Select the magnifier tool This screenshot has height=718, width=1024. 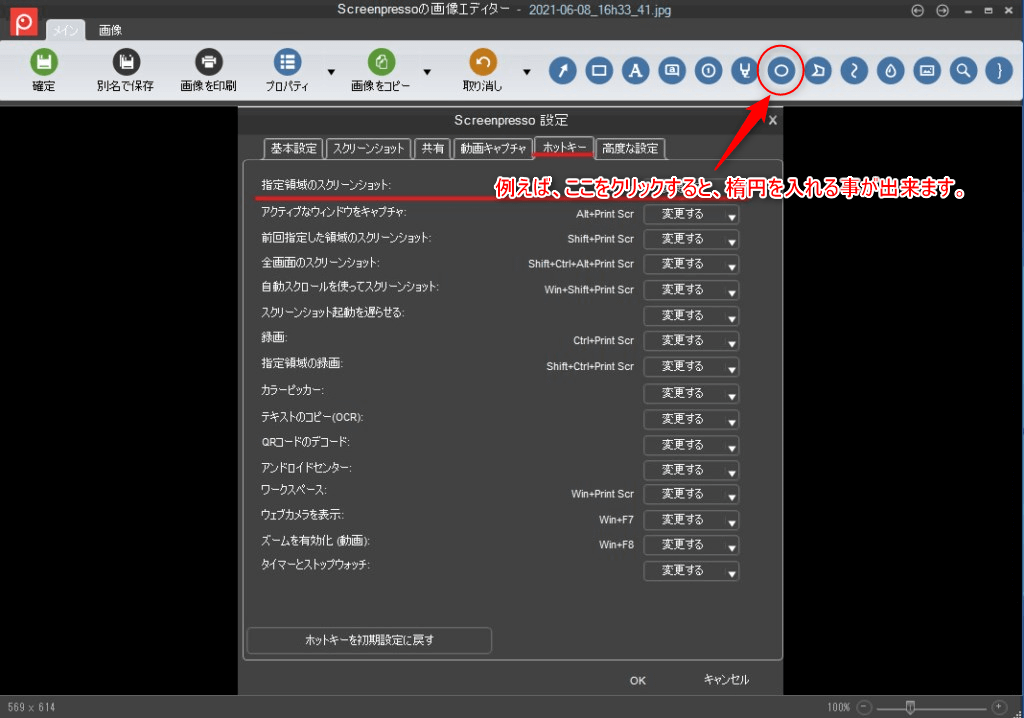tap(963, 71)
